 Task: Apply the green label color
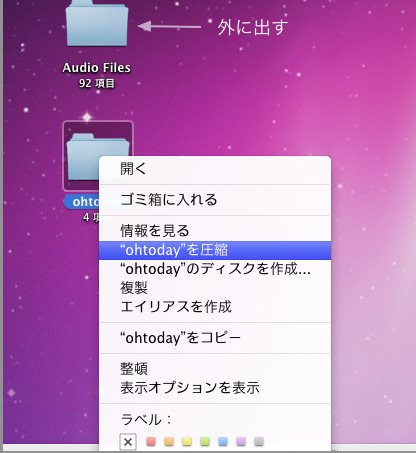click(x=205, y=442)
